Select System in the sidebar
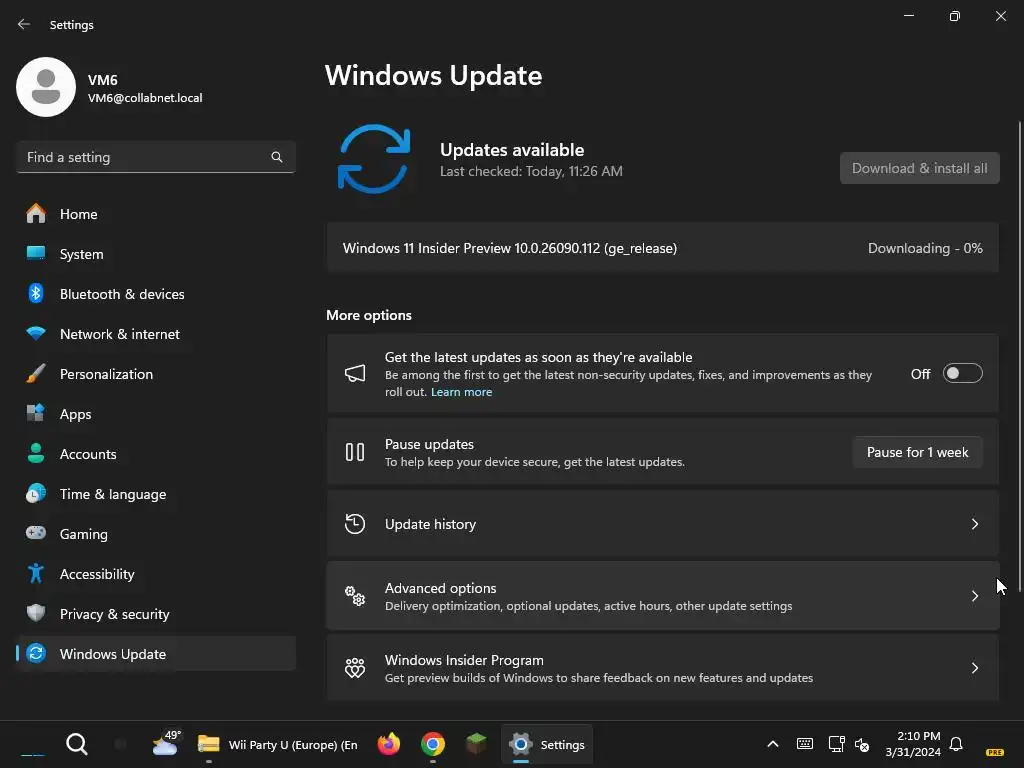Viewport: 1024px width, 768px height. coord(156,254)
